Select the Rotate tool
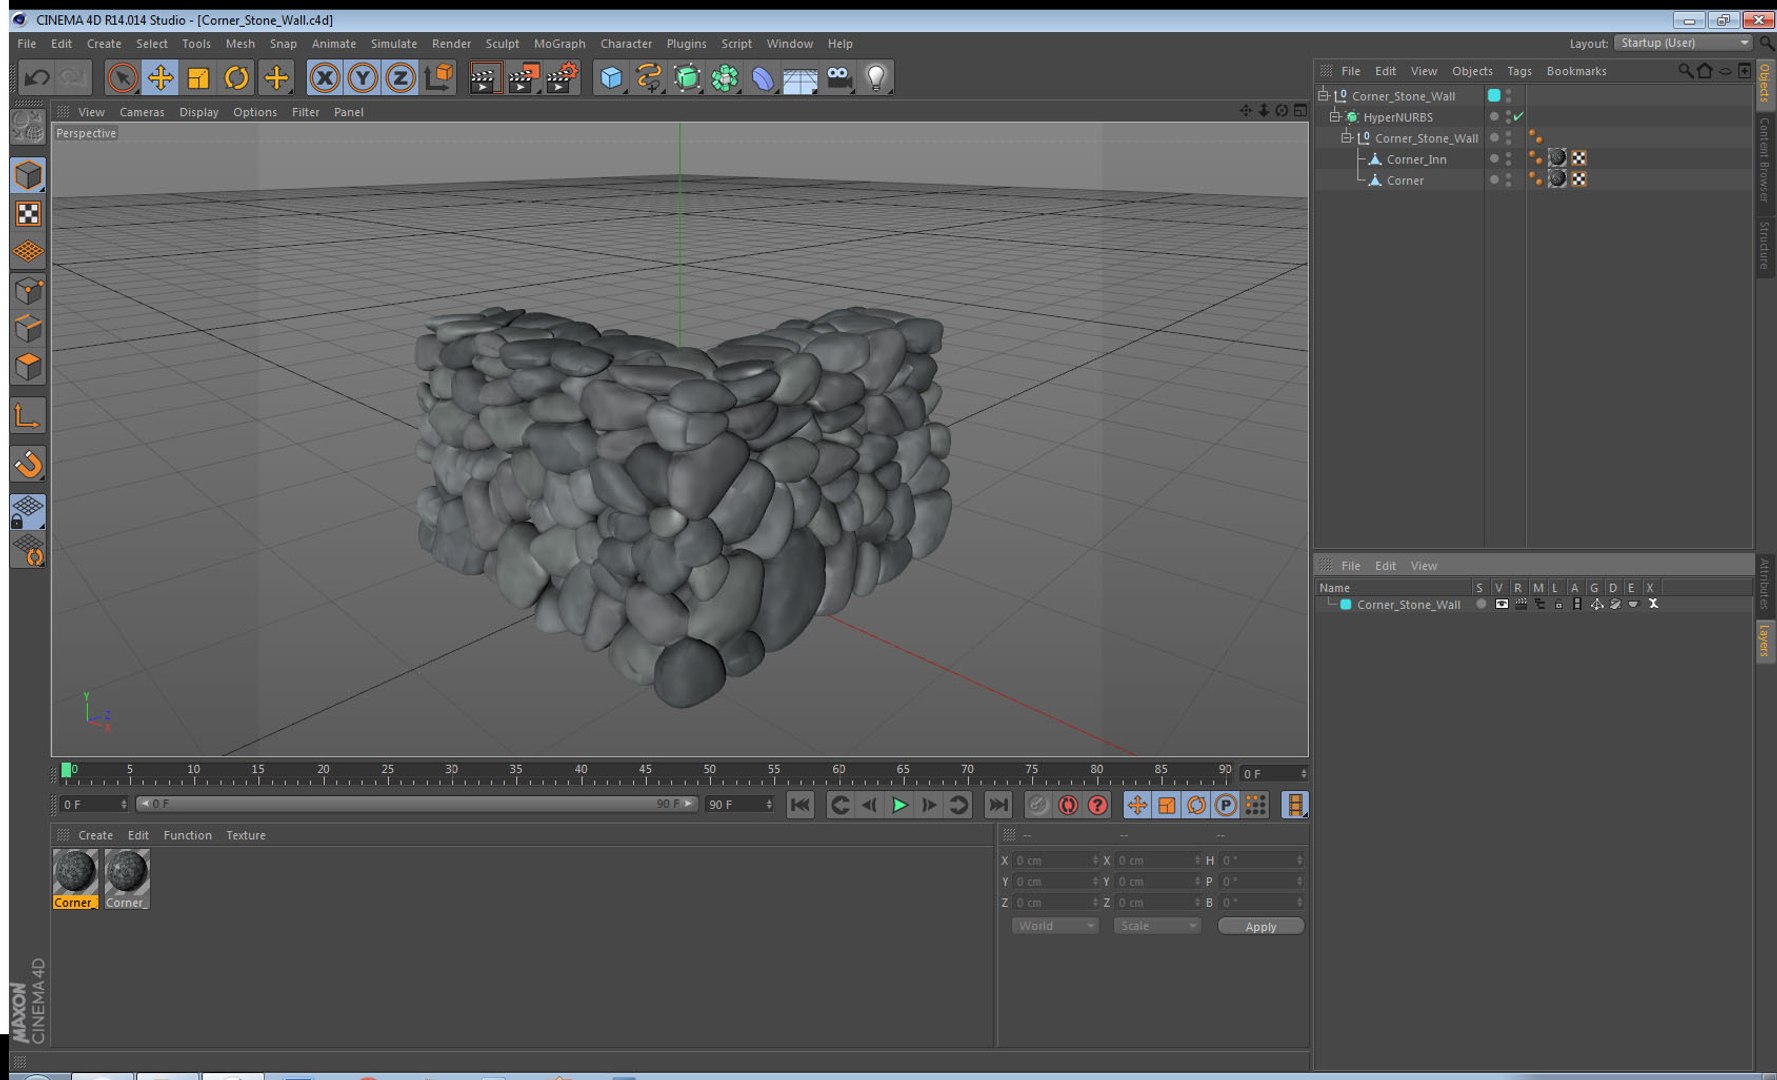The height and width of the screenshot is (1080, 1777). click(x=236, y=77)
